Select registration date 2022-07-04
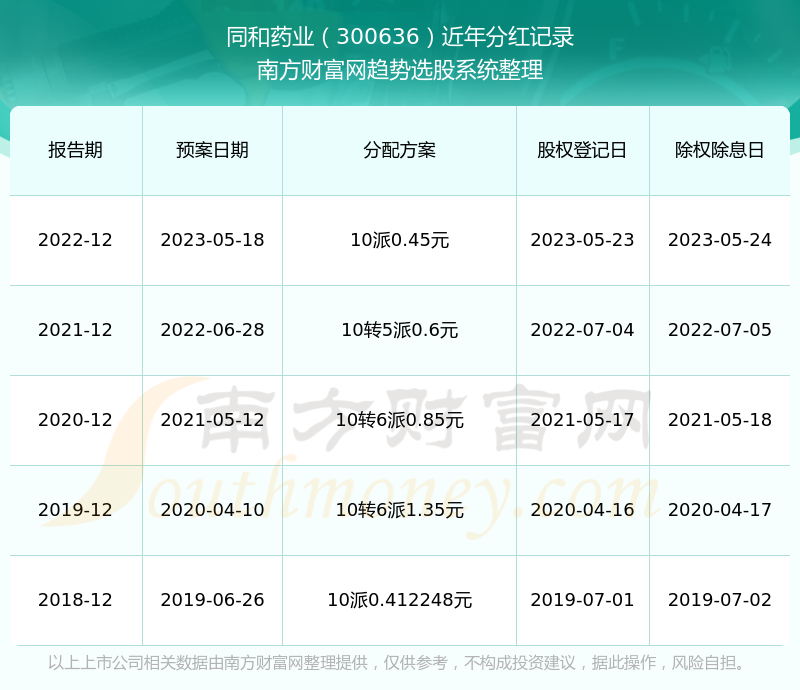 (582, 330)
